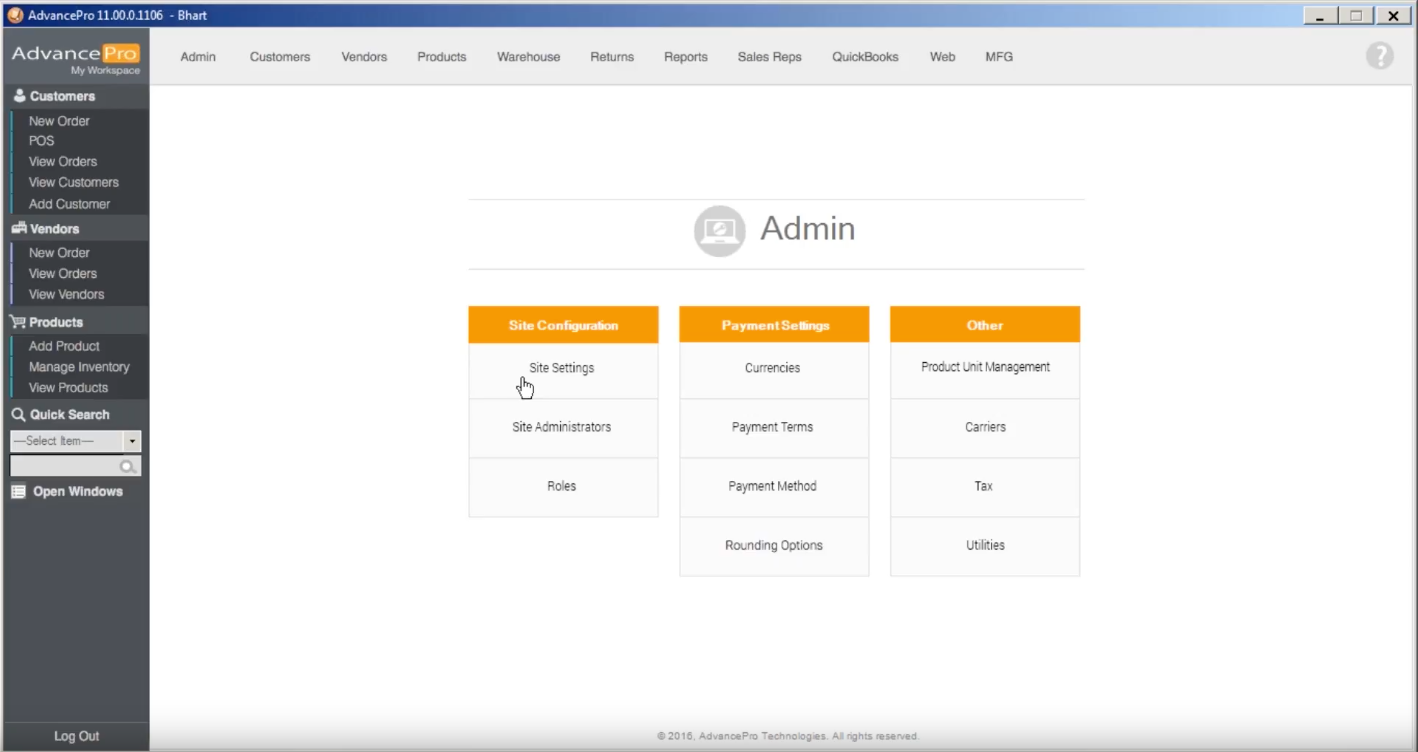Open Manage Inventory in sidebar
This screenshot has height=752, width=1418.
[79, 367]
